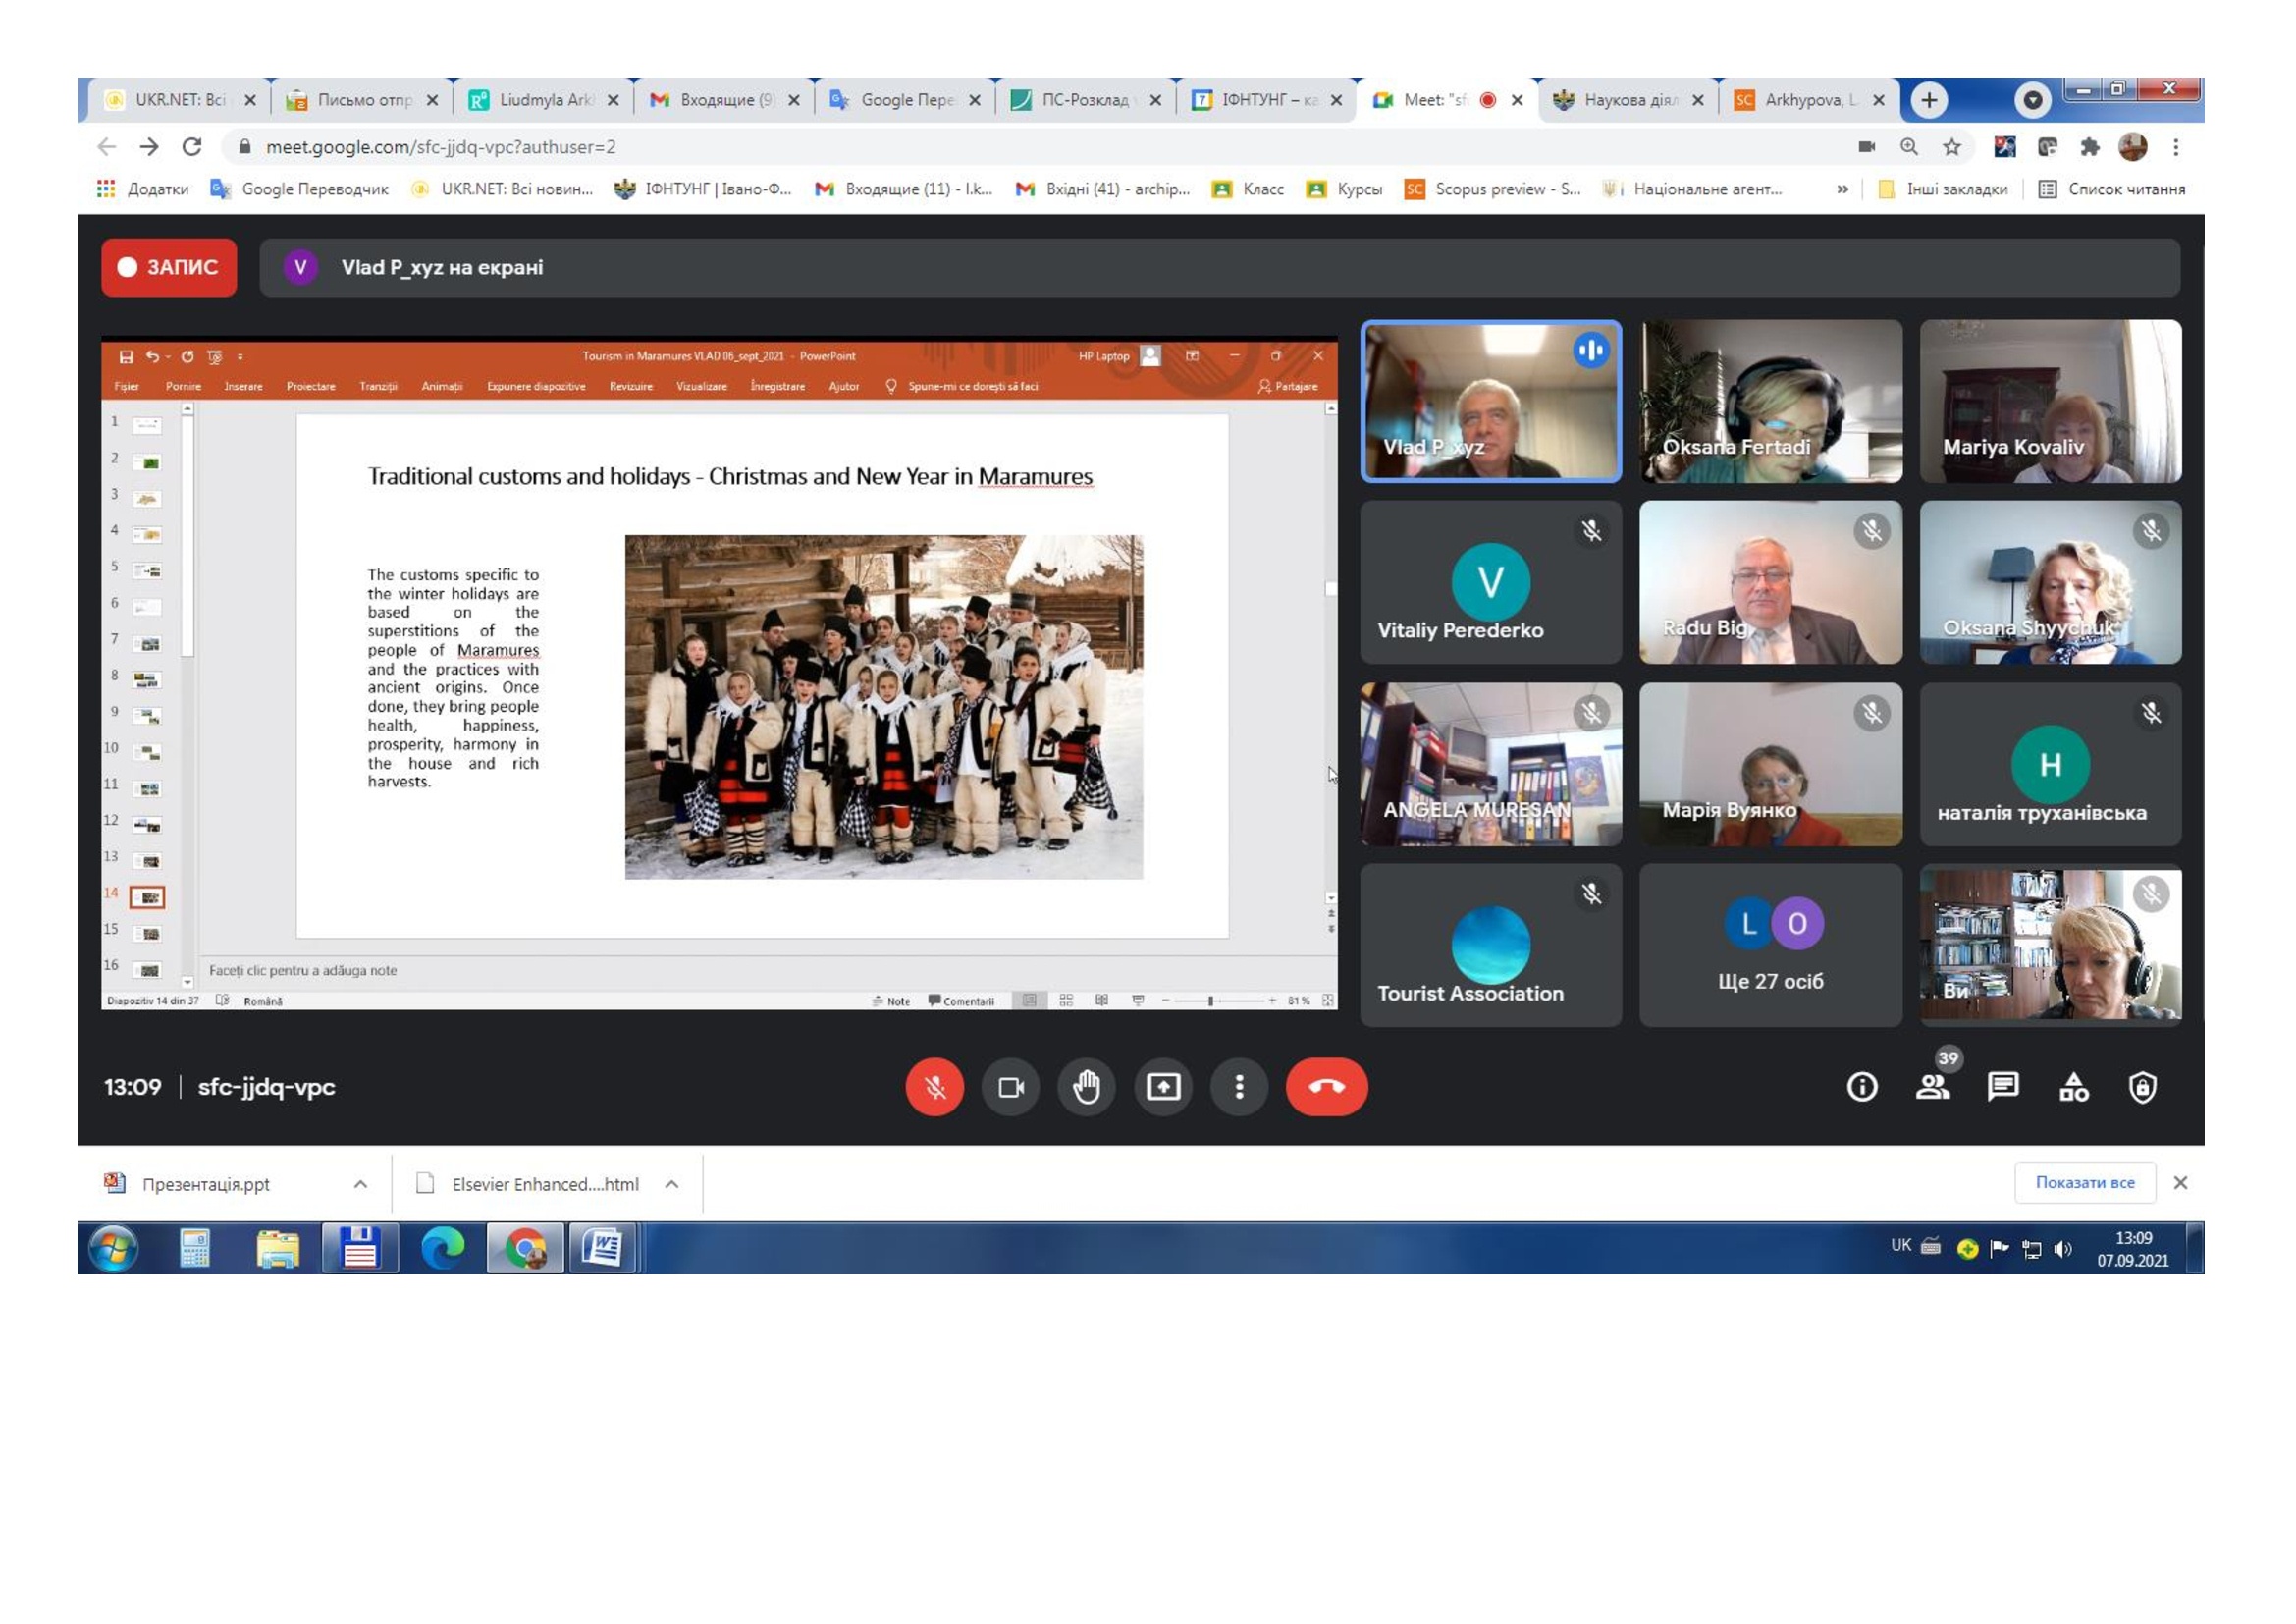Bookmark page with star icon
The height and width of the screenshot is (1624, 2296).
[x=1952, y=147]
